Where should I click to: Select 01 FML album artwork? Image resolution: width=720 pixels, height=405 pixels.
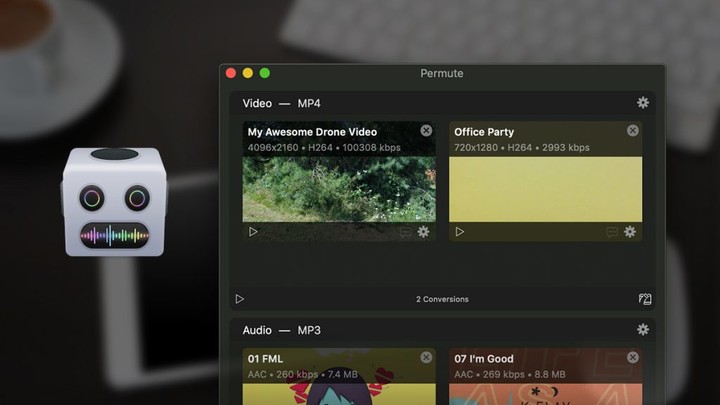coord(339,394)
